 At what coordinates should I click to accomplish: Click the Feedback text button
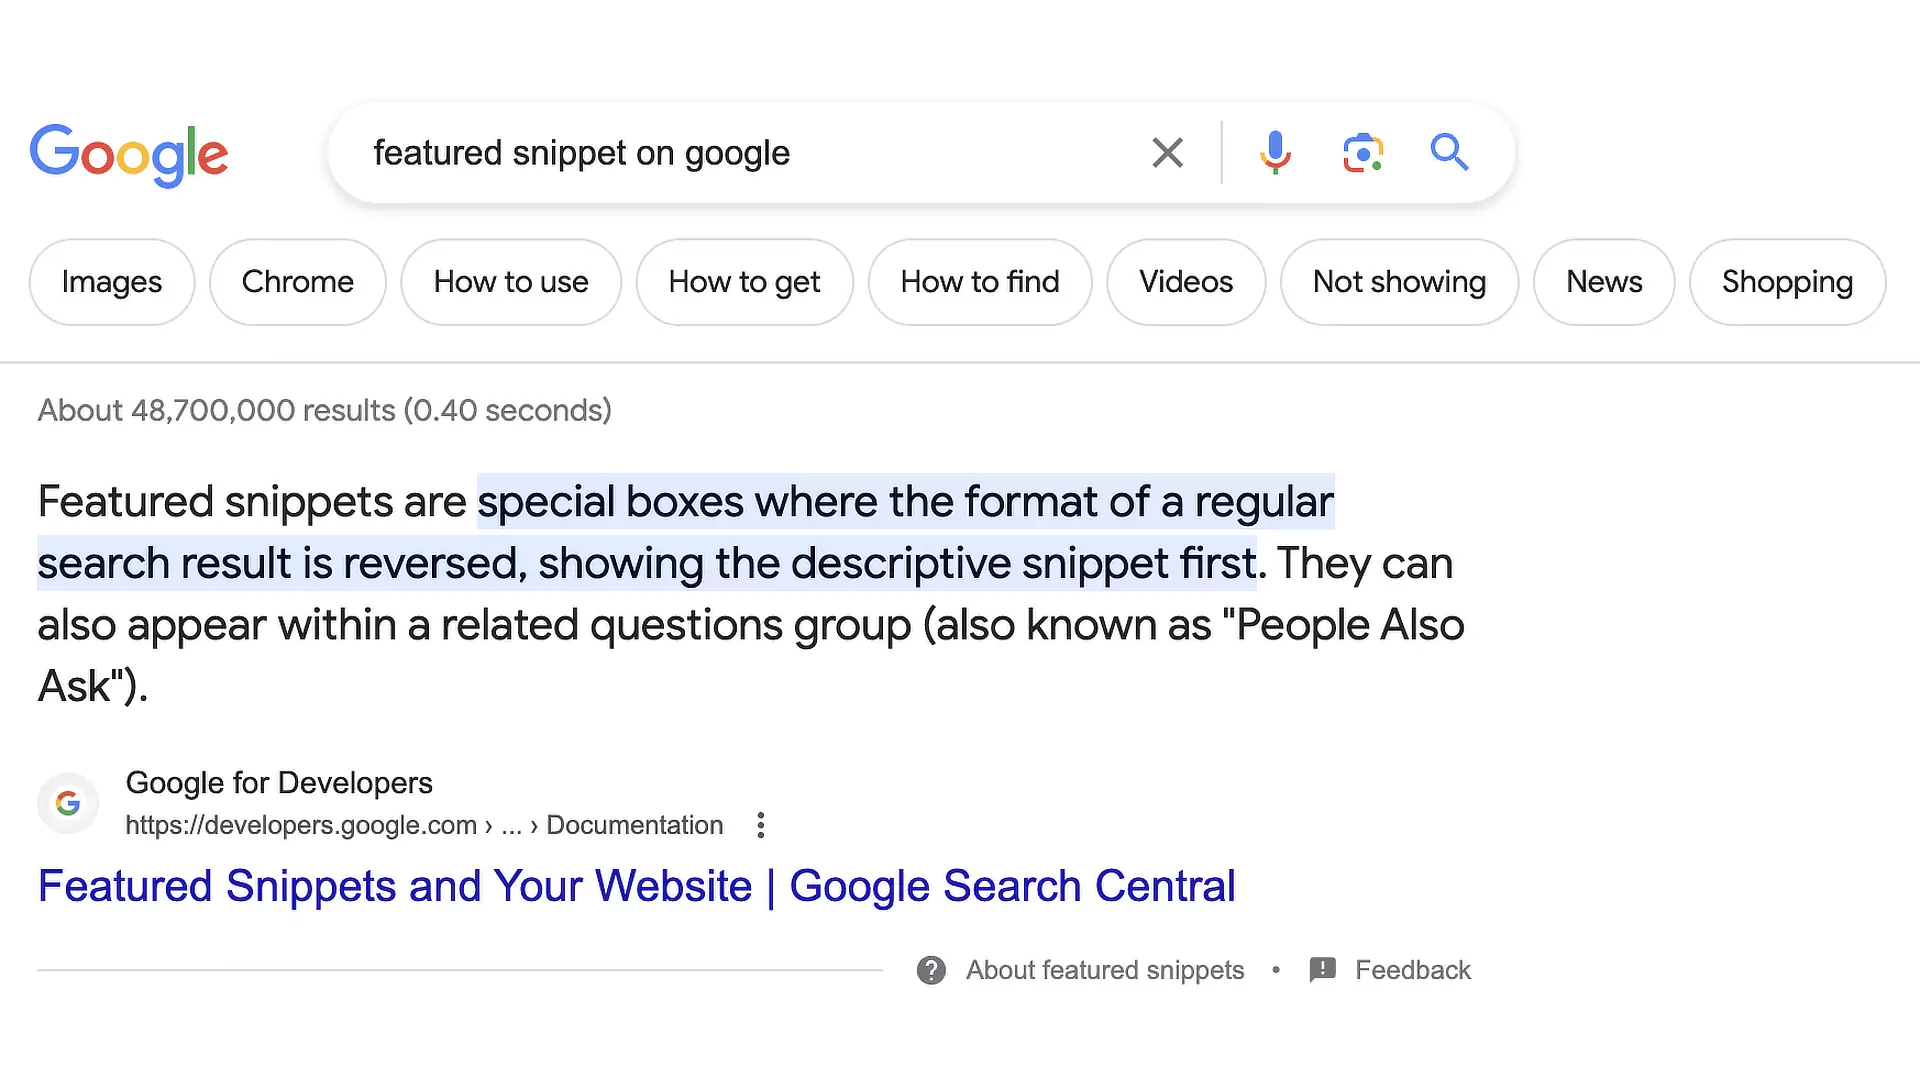pyautogui.click(x=1412, y=969)
